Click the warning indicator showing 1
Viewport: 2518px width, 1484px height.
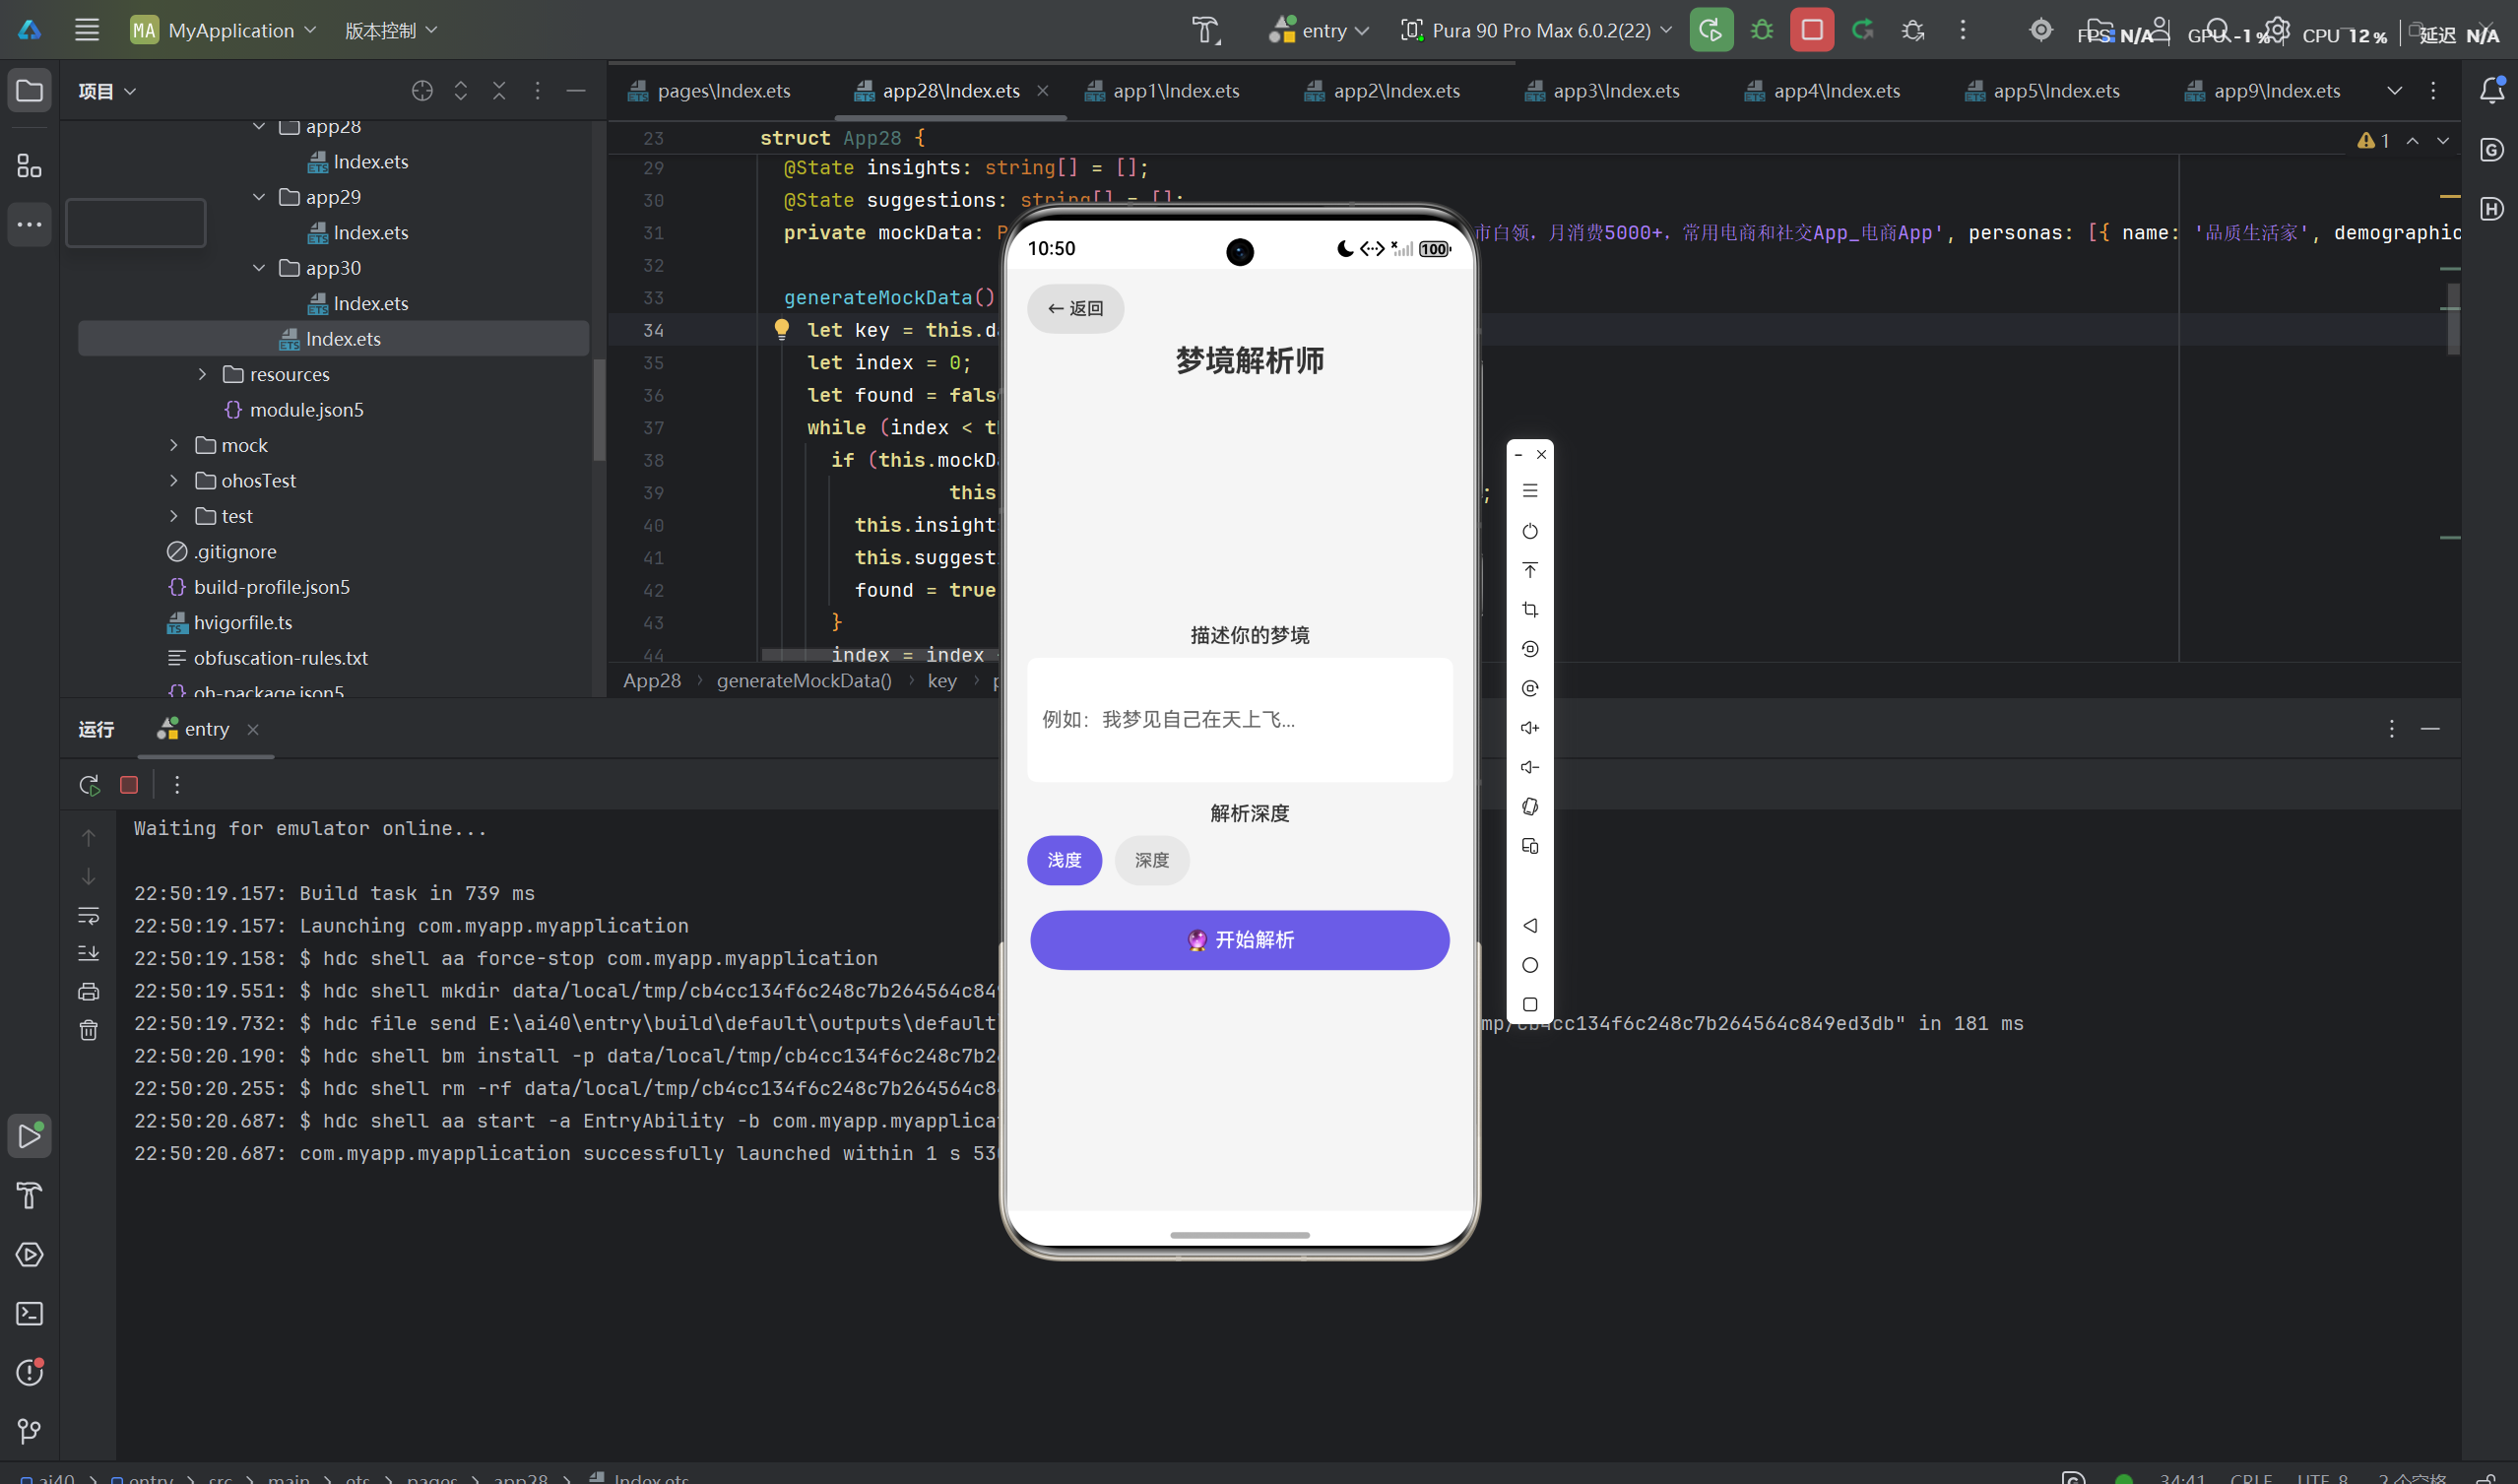(x=2373, y=141)
